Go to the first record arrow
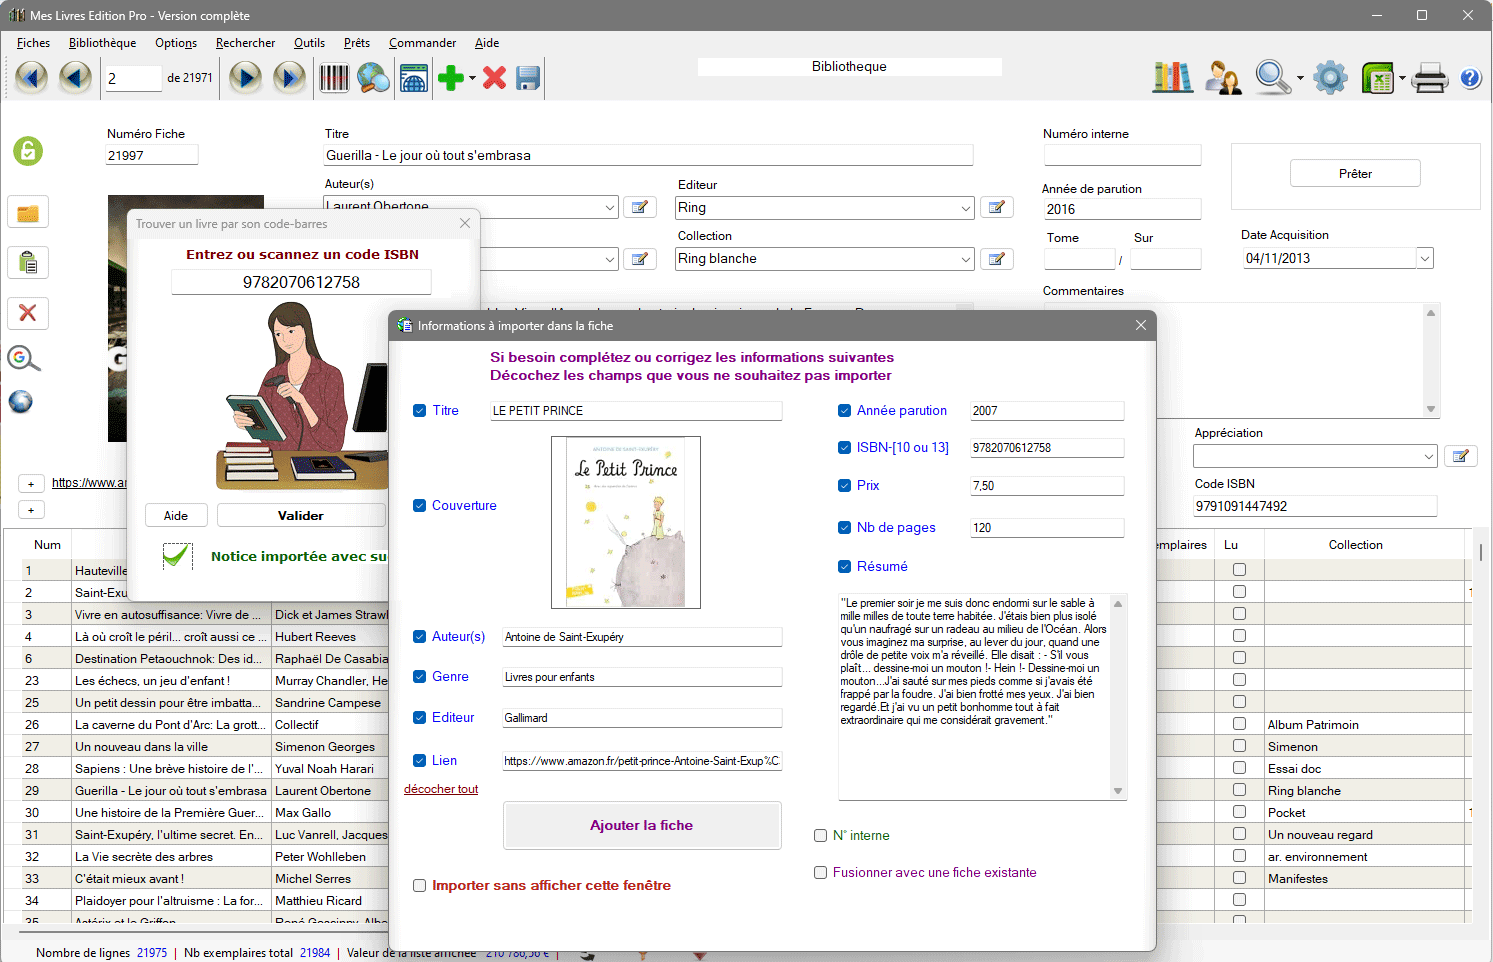The width and height of the screenshot is (1493, 962). (31, 77)
